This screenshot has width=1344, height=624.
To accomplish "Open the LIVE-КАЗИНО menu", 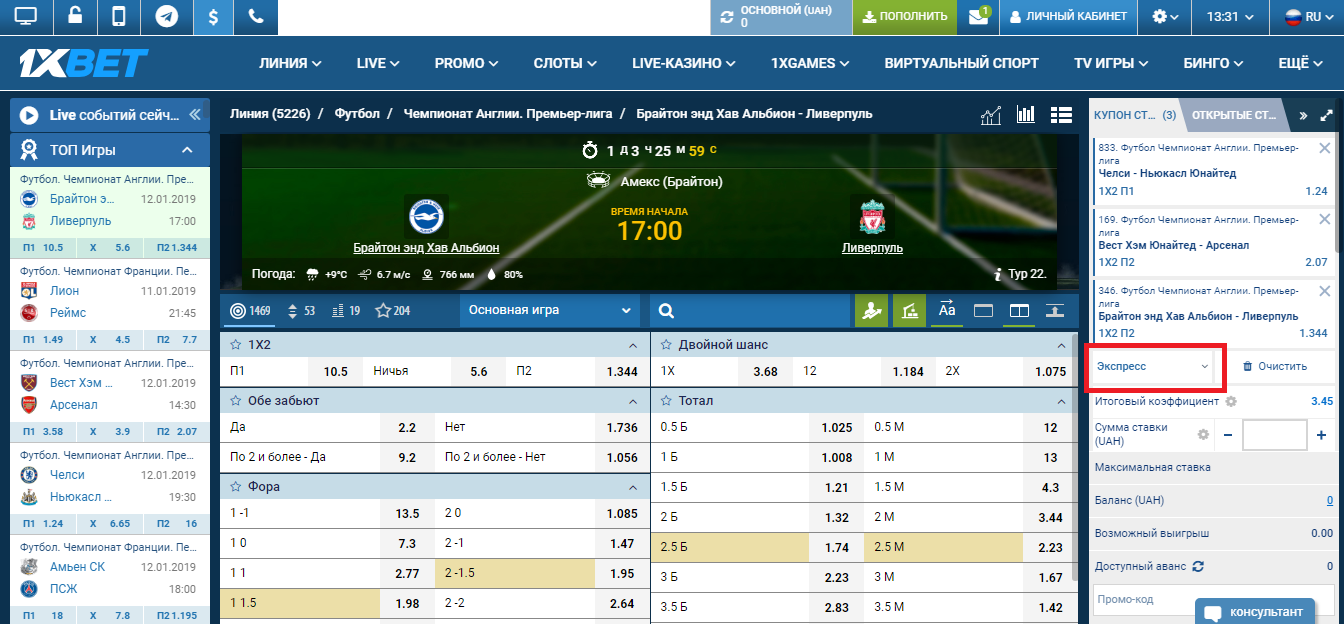I will 684,63.
